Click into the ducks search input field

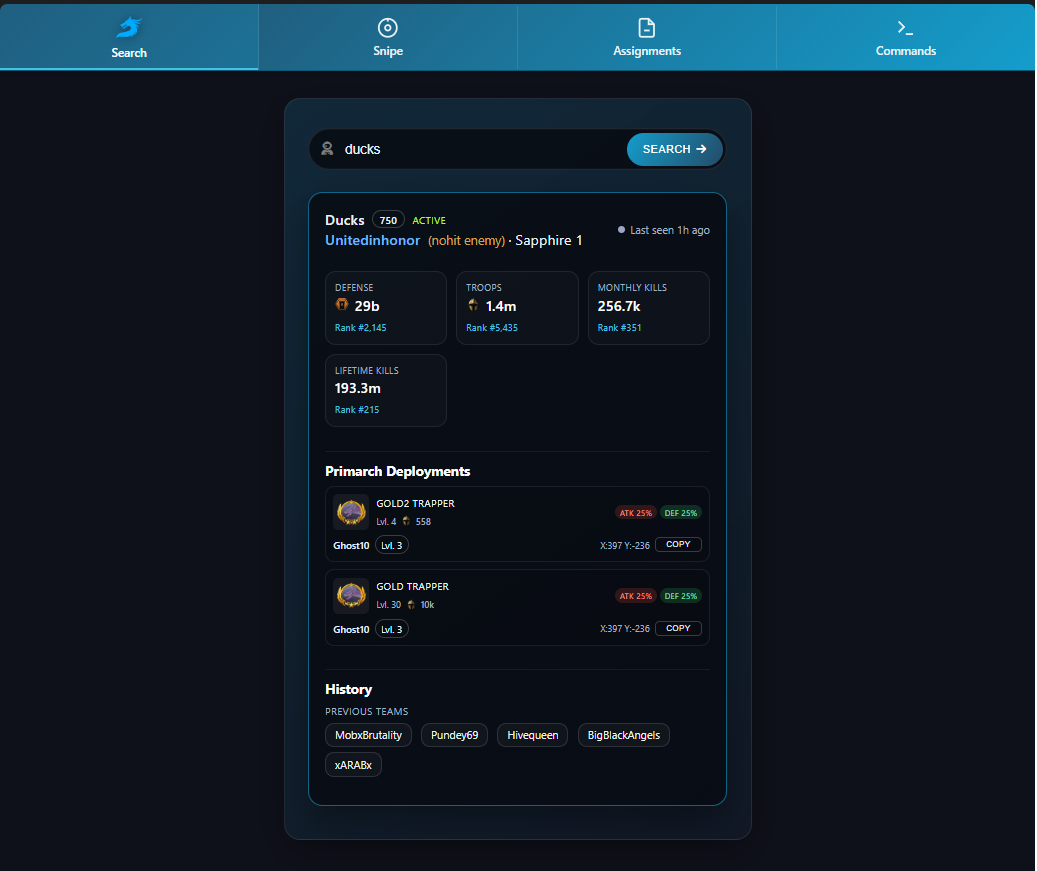pos(480,149)
